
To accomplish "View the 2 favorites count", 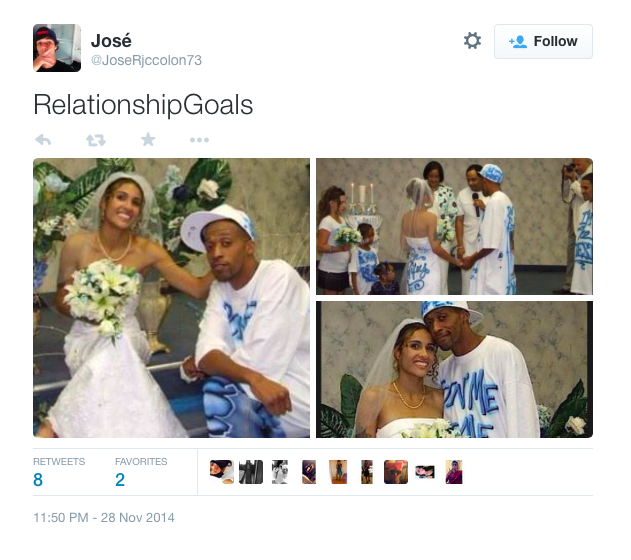I will point(141,472).
